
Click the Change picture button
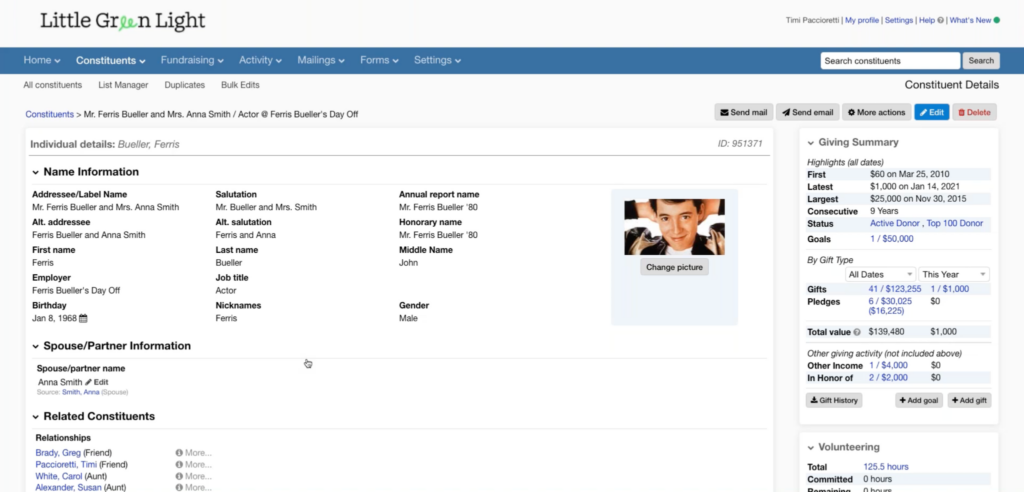coord(674,267)
